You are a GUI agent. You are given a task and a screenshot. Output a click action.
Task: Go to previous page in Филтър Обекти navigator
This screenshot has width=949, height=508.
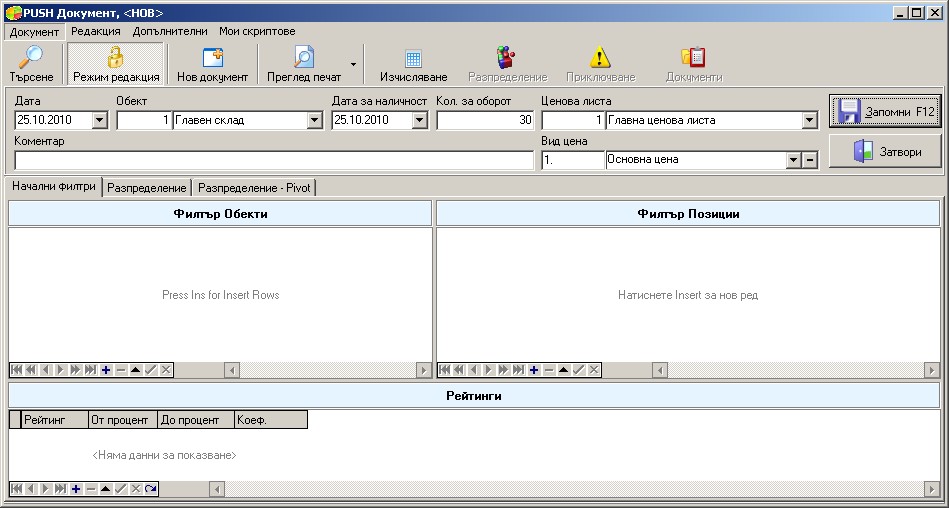pos(31,369)
